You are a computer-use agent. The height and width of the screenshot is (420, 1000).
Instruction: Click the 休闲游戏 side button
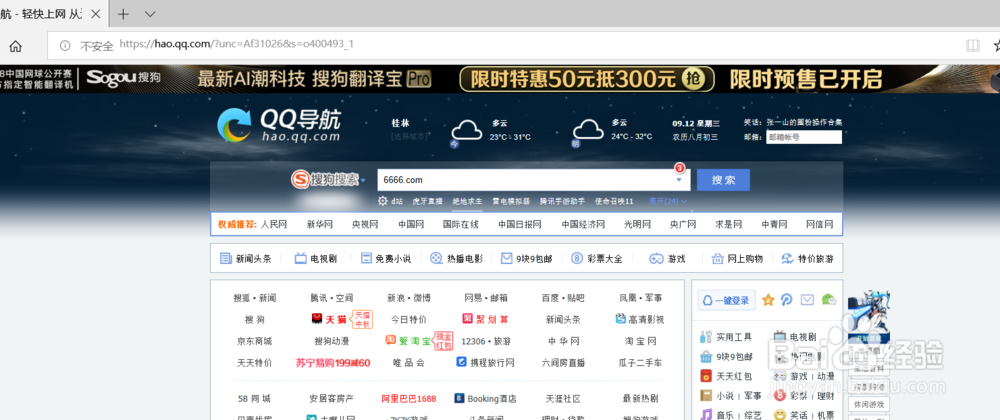coord(868,404)
